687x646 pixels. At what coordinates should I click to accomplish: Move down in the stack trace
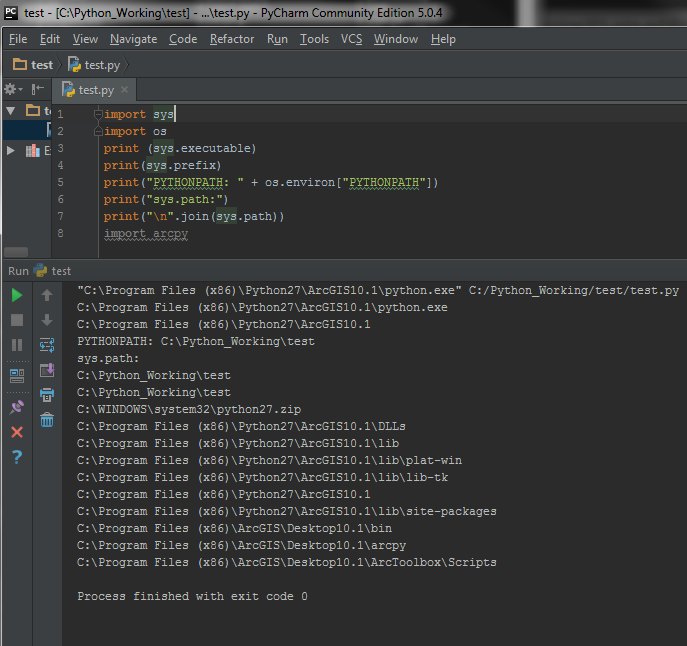click(x=47, y=320)
